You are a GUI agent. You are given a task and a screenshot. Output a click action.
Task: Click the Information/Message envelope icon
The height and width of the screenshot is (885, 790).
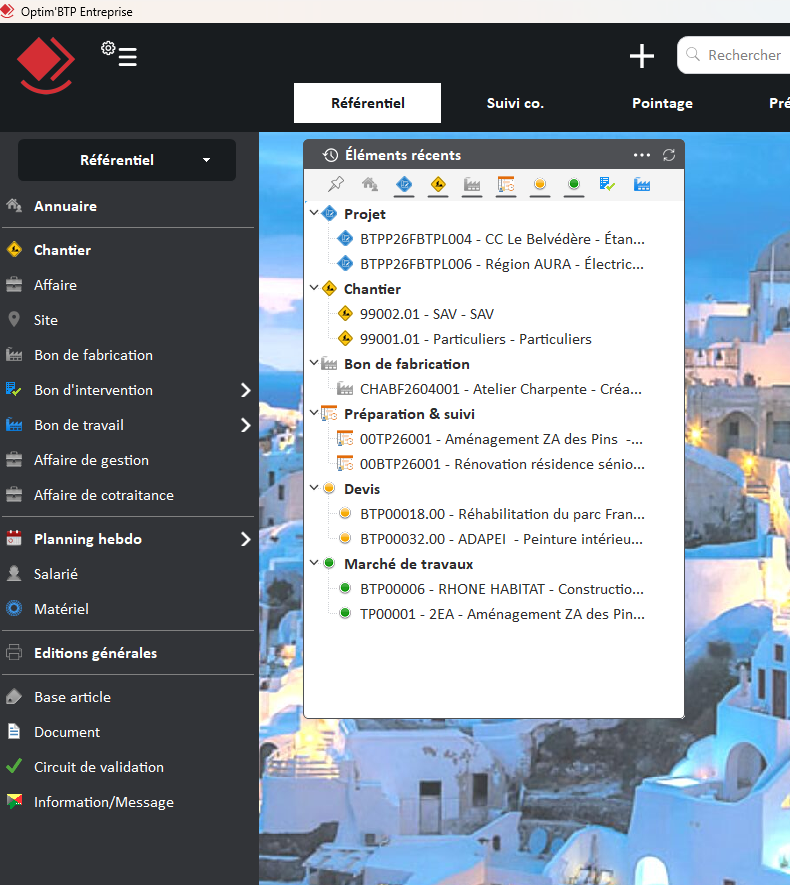[14, 801]
